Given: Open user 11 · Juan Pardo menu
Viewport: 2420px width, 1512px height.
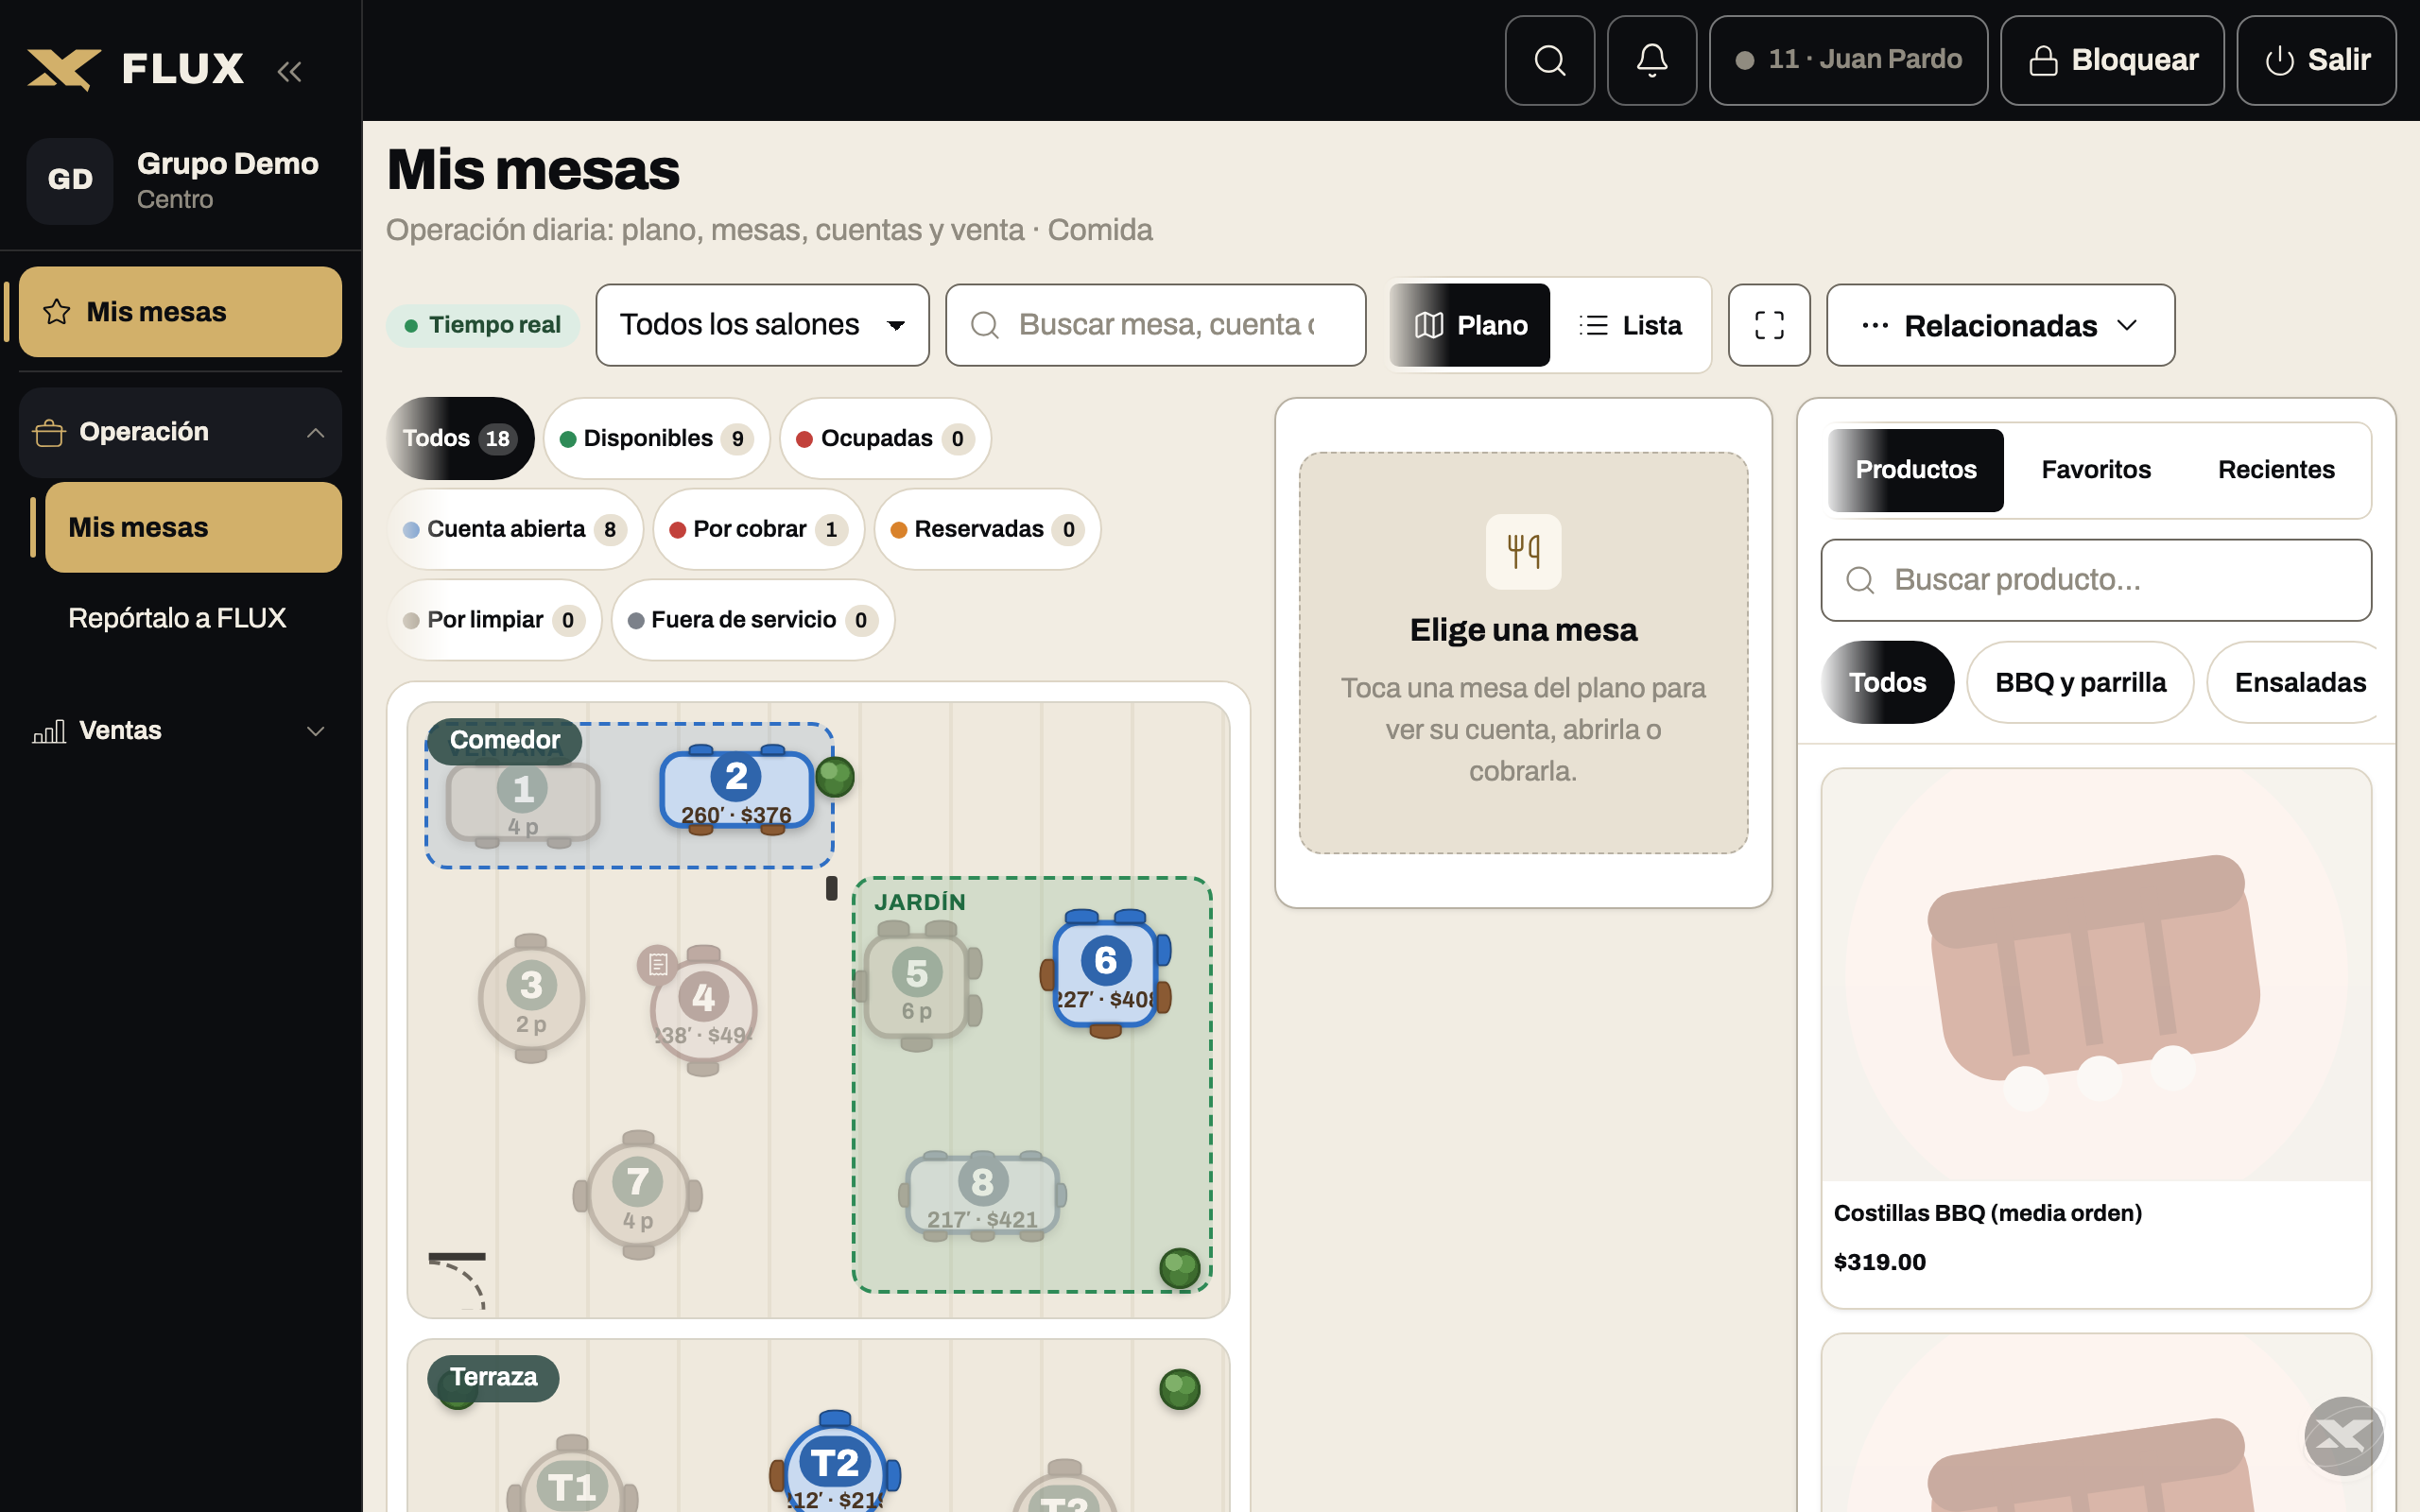Looking at the screenshot, I should (x=1848, y=60).
